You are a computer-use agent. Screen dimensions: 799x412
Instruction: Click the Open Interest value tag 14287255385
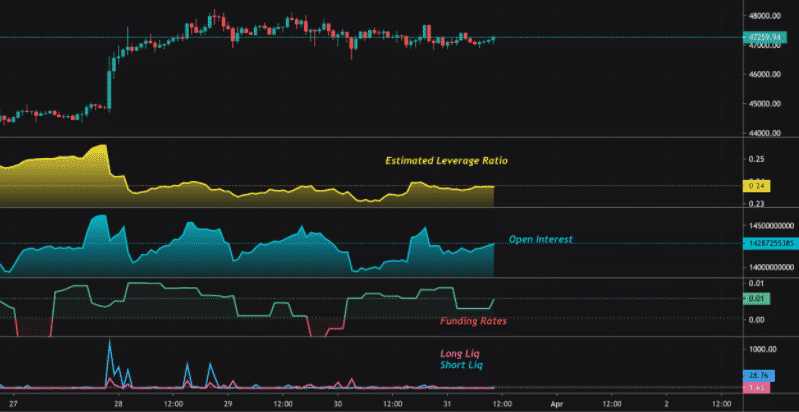(767, 243)
